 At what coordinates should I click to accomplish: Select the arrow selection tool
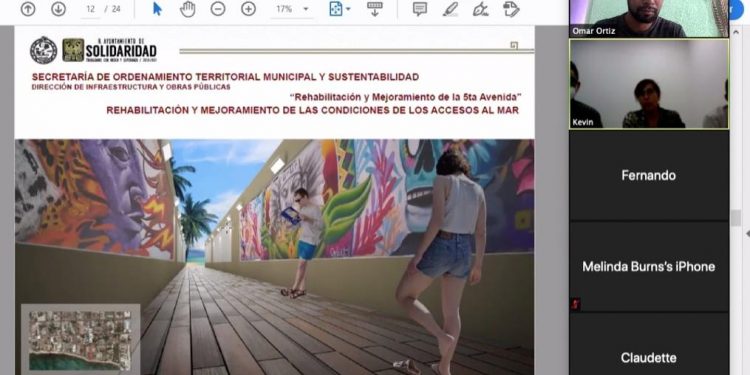157,9
